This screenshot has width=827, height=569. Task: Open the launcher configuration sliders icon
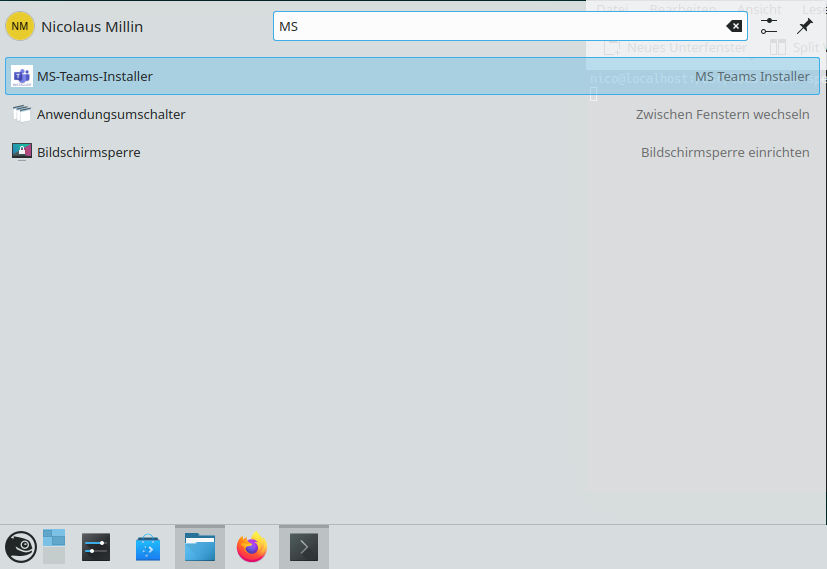769,26
